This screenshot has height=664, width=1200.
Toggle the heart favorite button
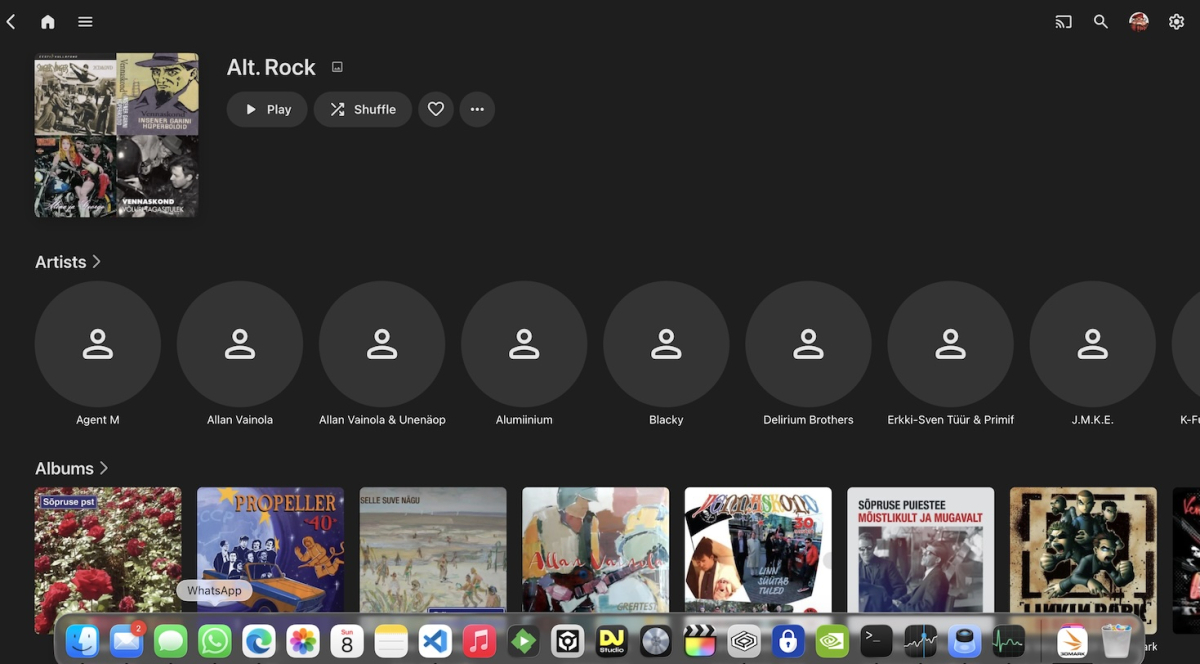436,110
